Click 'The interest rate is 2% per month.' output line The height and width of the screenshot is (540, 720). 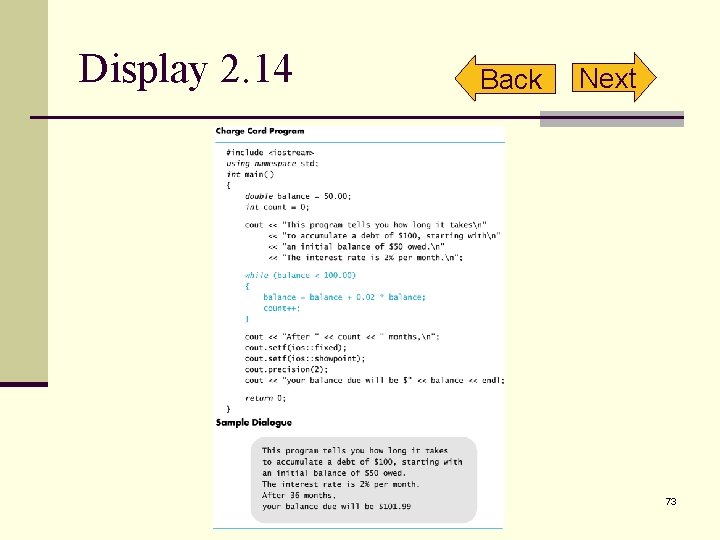tap(340, 484)
